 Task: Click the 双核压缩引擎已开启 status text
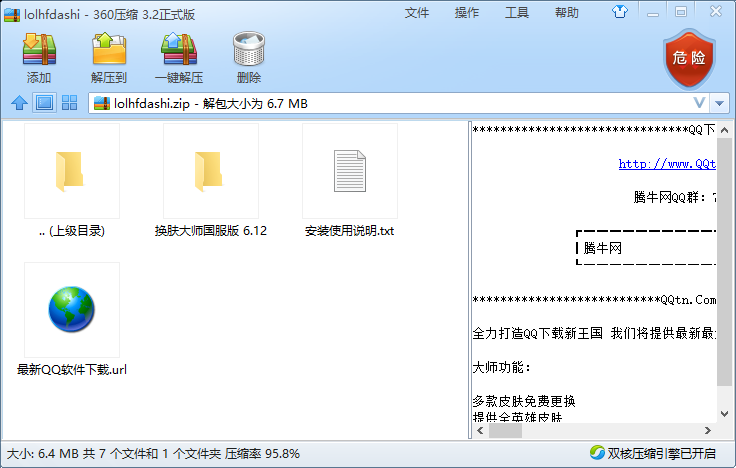(x=661, y=453)
